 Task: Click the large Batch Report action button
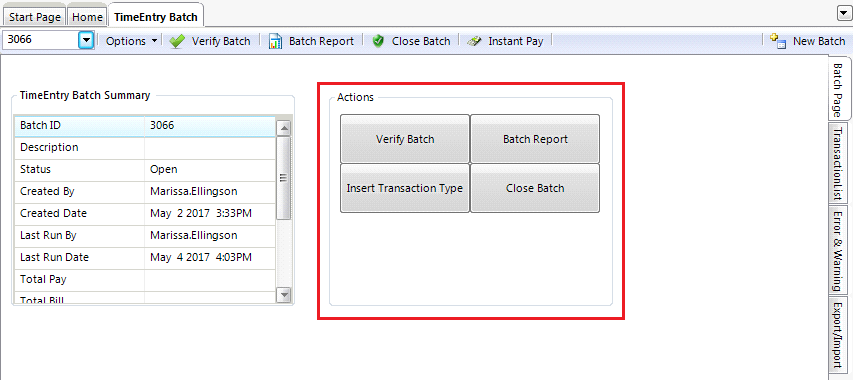click(x=535, y=139)
